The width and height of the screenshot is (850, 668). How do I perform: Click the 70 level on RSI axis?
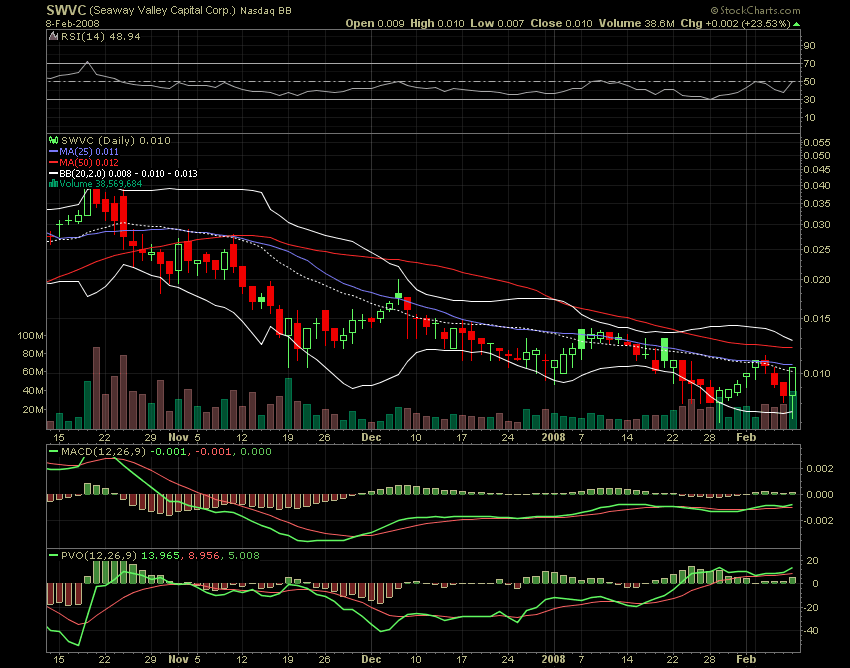(809, 64)
